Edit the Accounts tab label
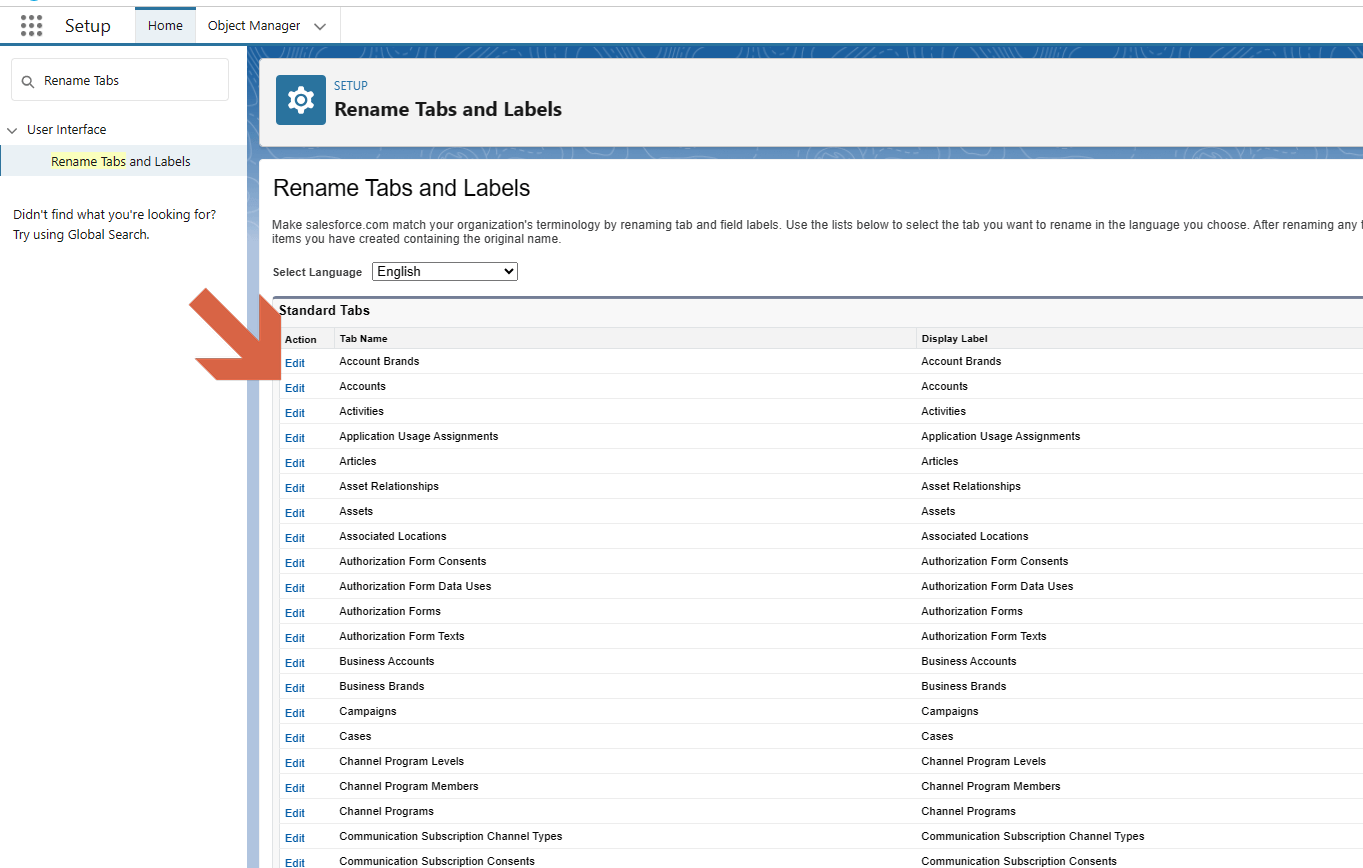The height and width of the screenshot is (868, 1363). point(294,387)
